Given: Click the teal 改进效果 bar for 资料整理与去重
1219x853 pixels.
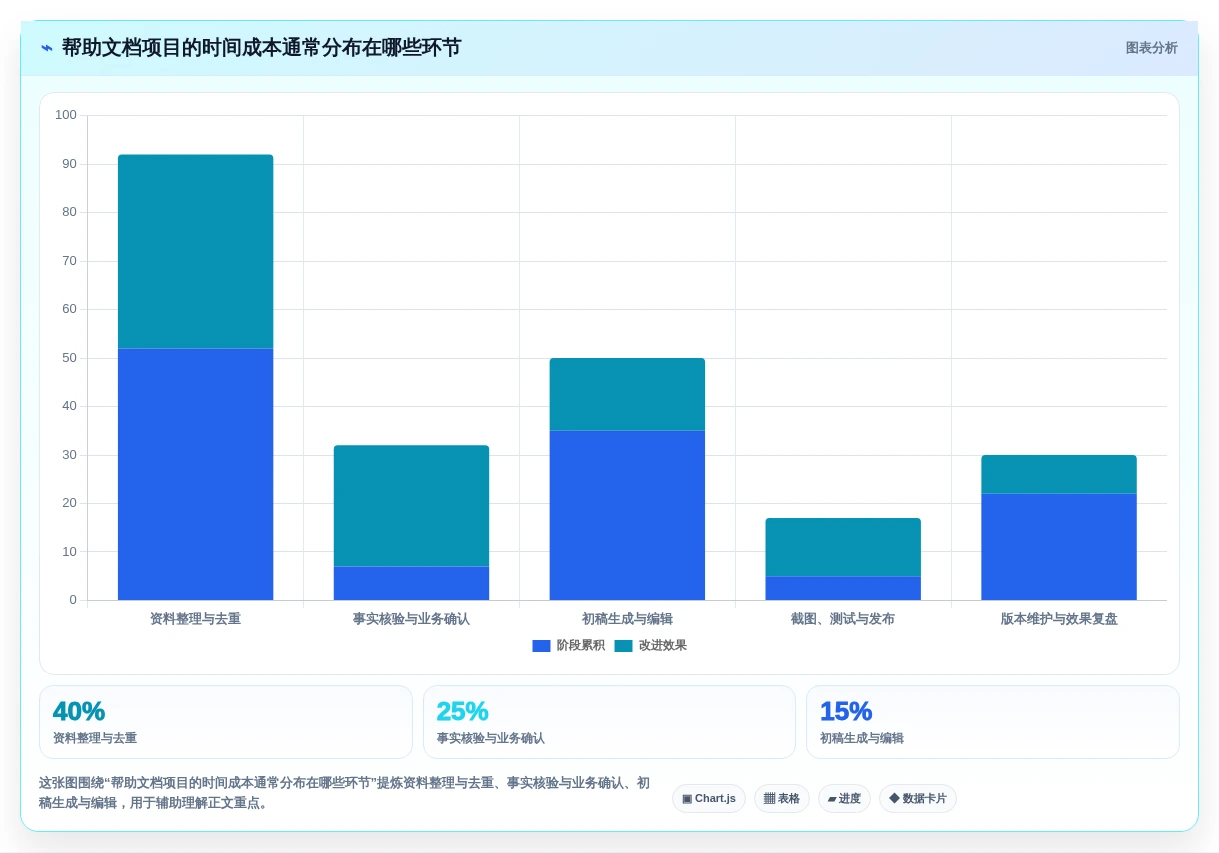Looking at the screenshot, I should point(195,251).
